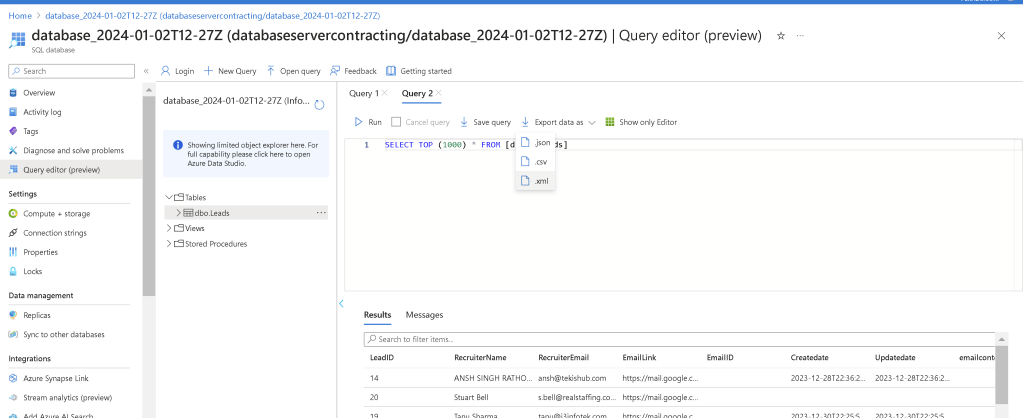Image resolution: width=1023 pixels, height=418 pixels.
Task: Click the RecruiterName column header
Action: 480,358
